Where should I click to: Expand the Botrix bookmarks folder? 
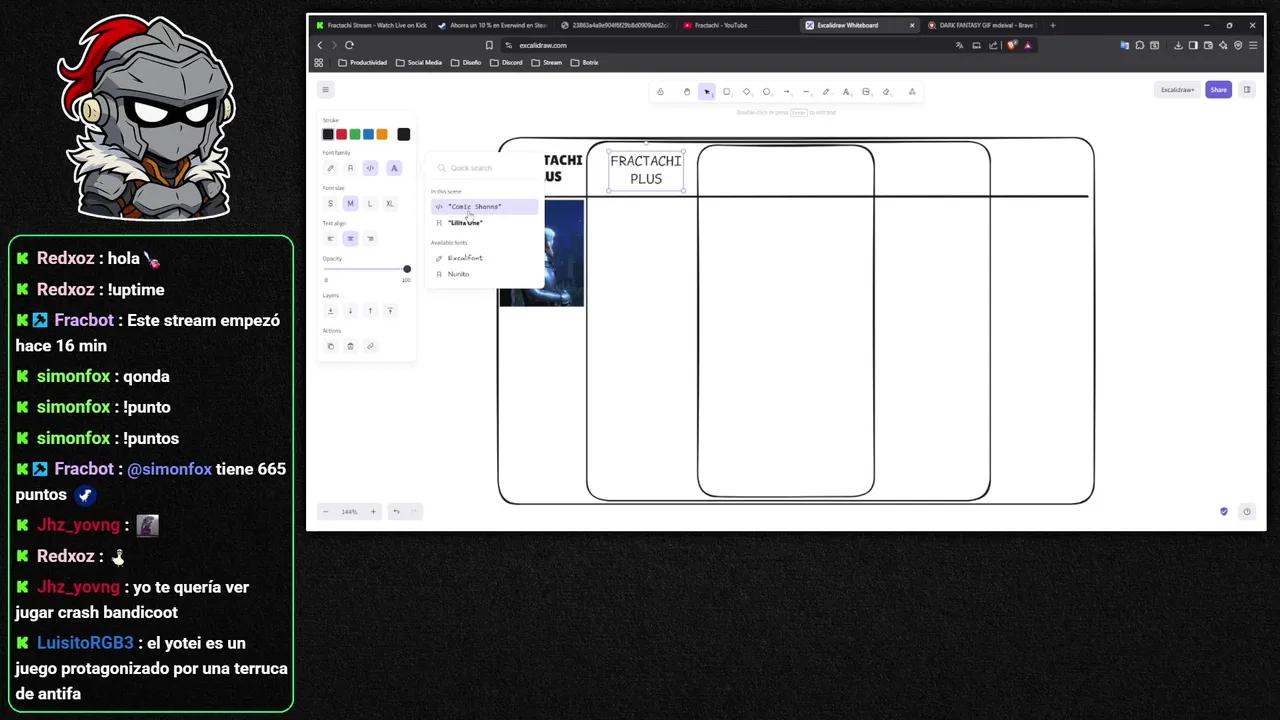pos(587,62)
